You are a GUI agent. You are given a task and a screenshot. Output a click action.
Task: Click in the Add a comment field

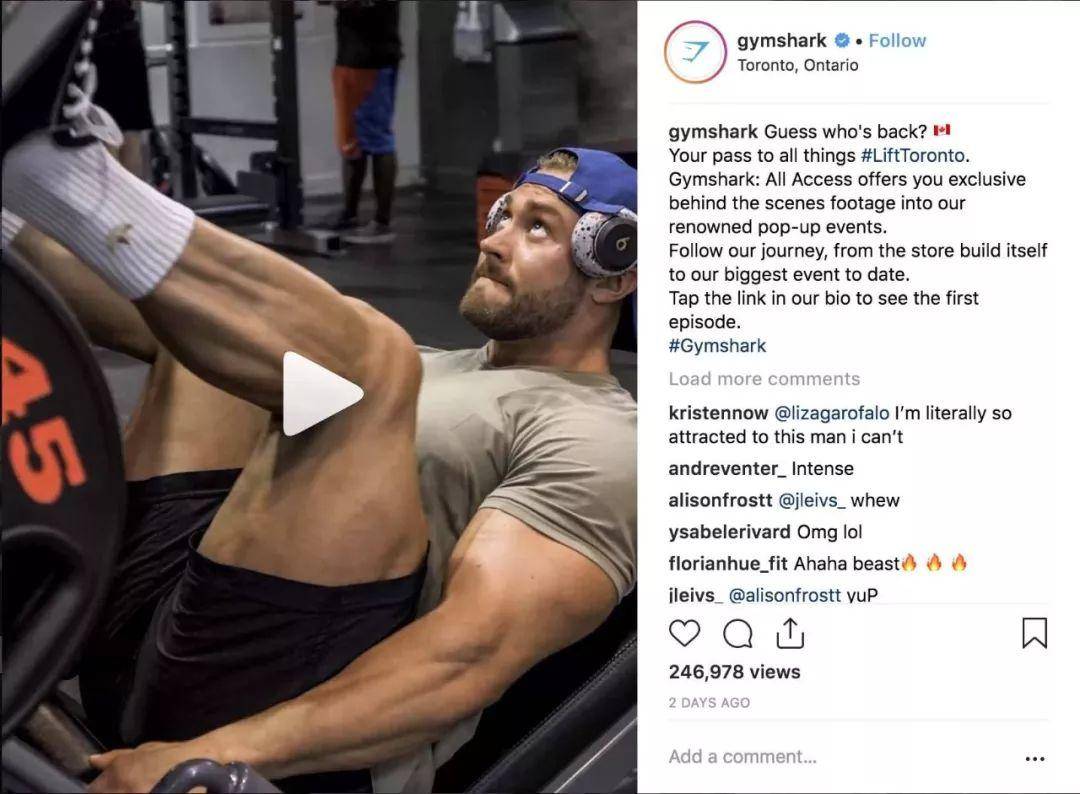click(x=840, y=757)
